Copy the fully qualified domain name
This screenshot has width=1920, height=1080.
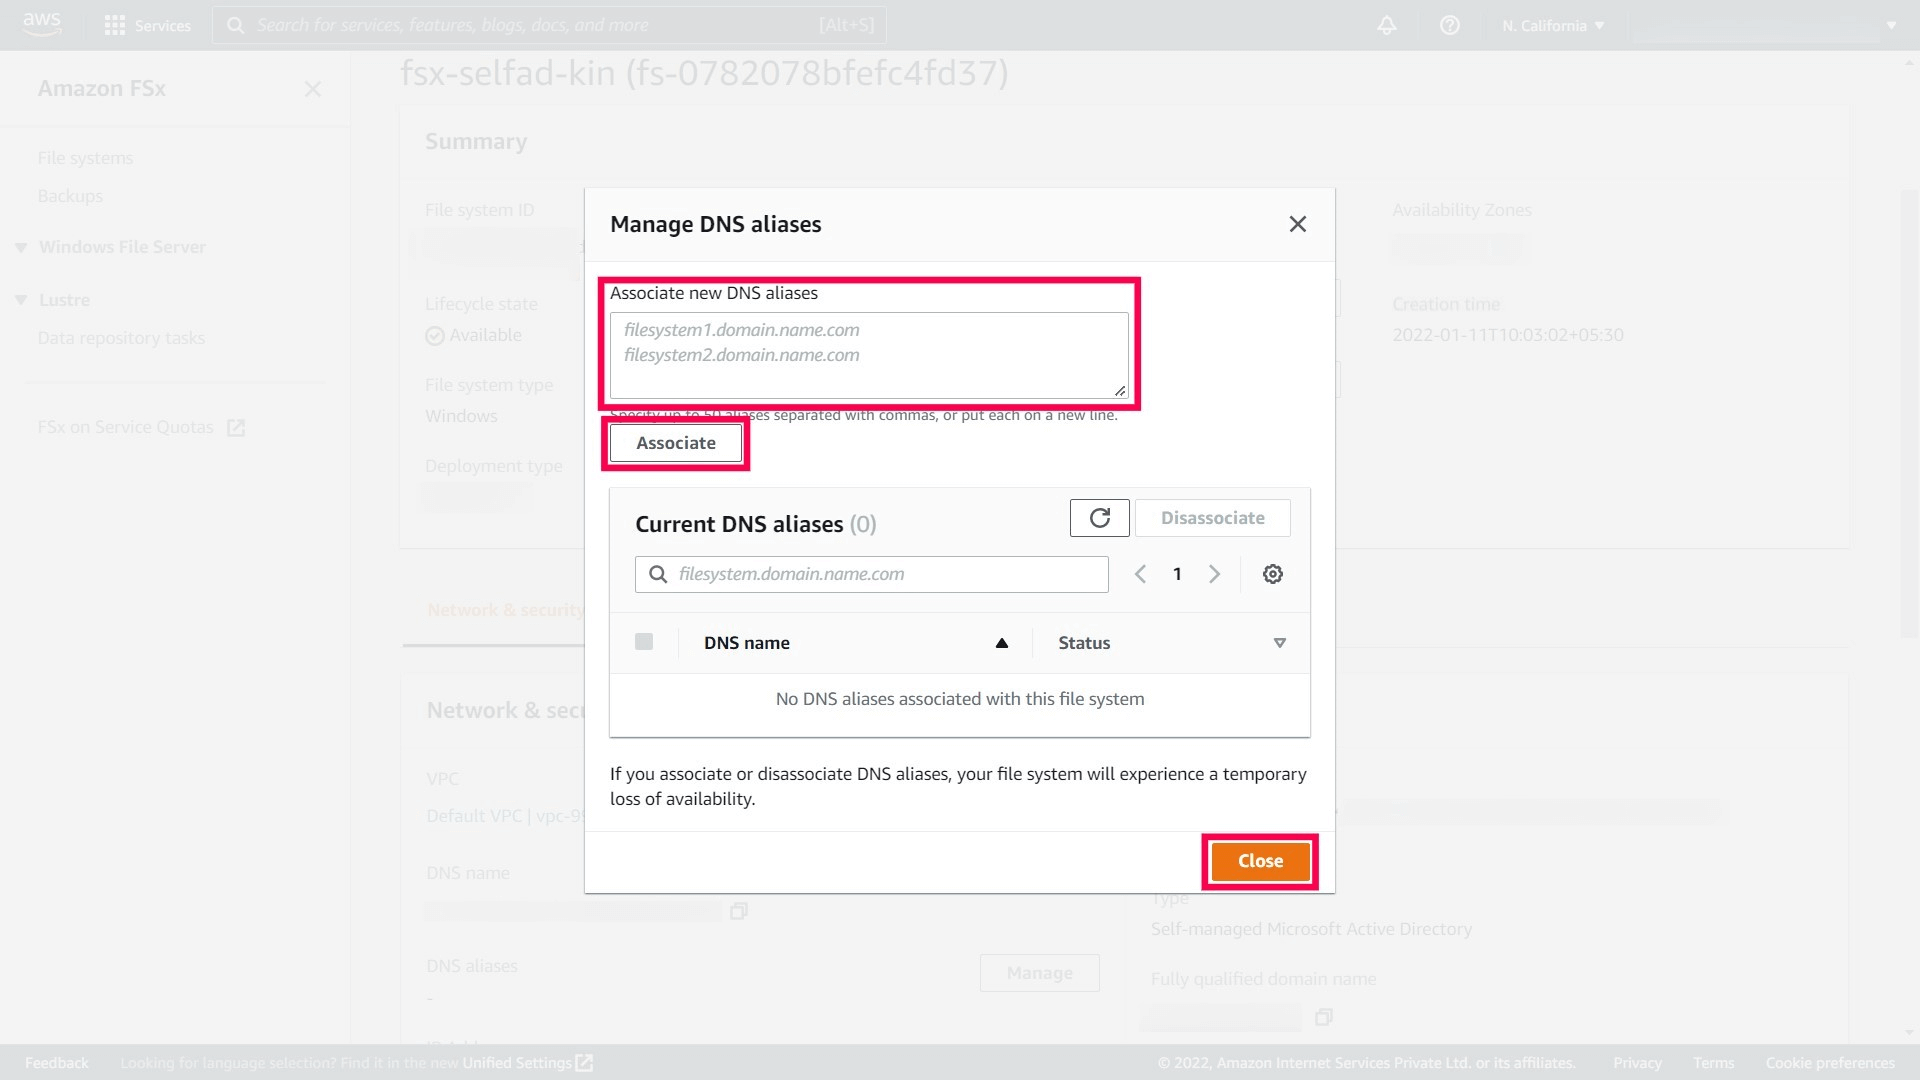[x=1323, y=1017]
